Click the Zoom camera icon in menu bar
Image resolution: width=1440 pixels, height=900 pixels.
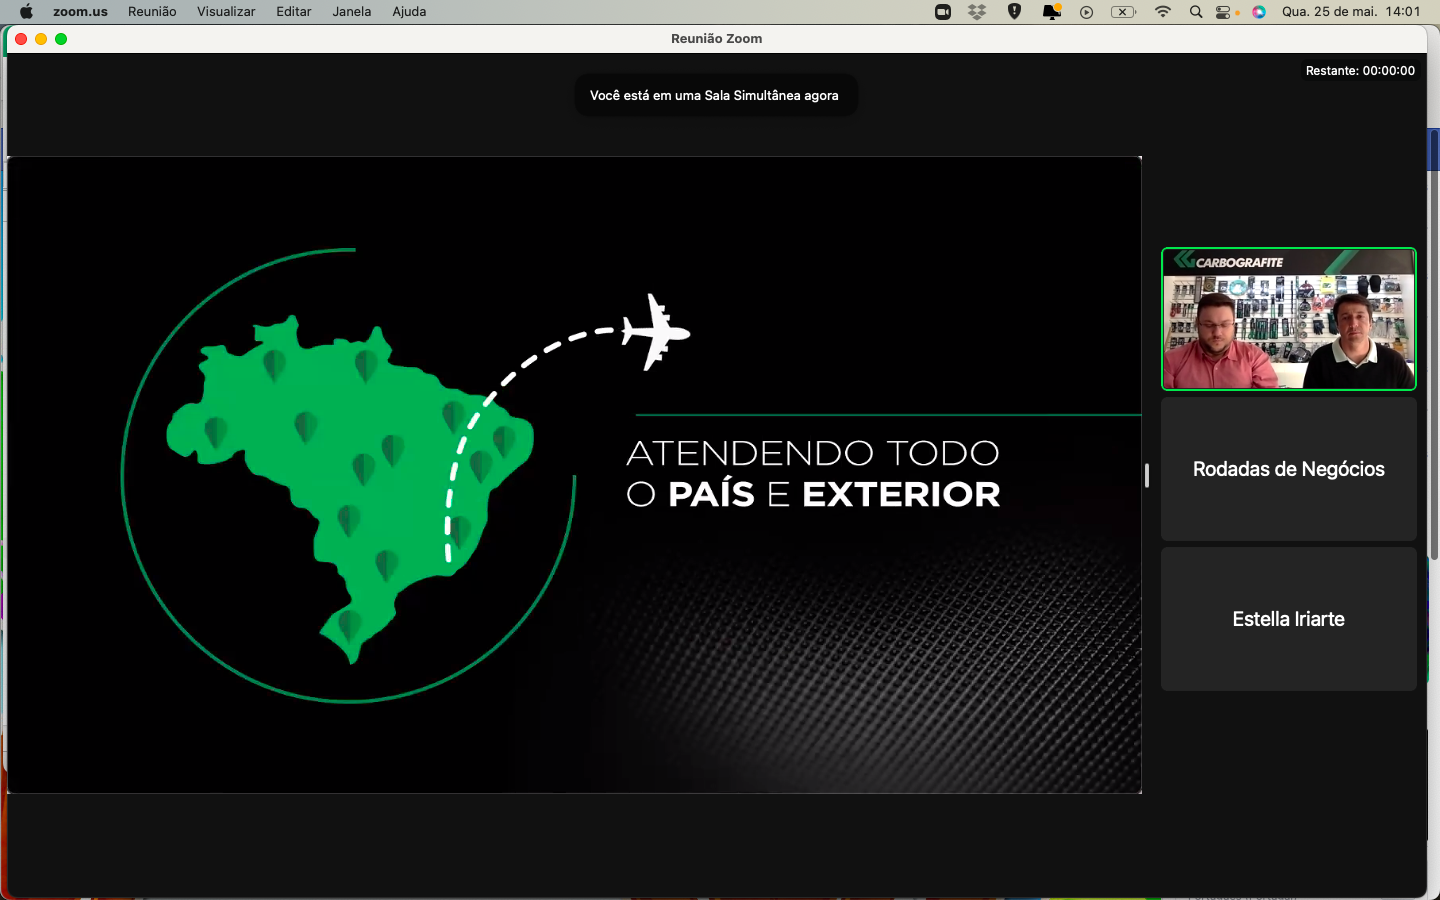(942, 12)
